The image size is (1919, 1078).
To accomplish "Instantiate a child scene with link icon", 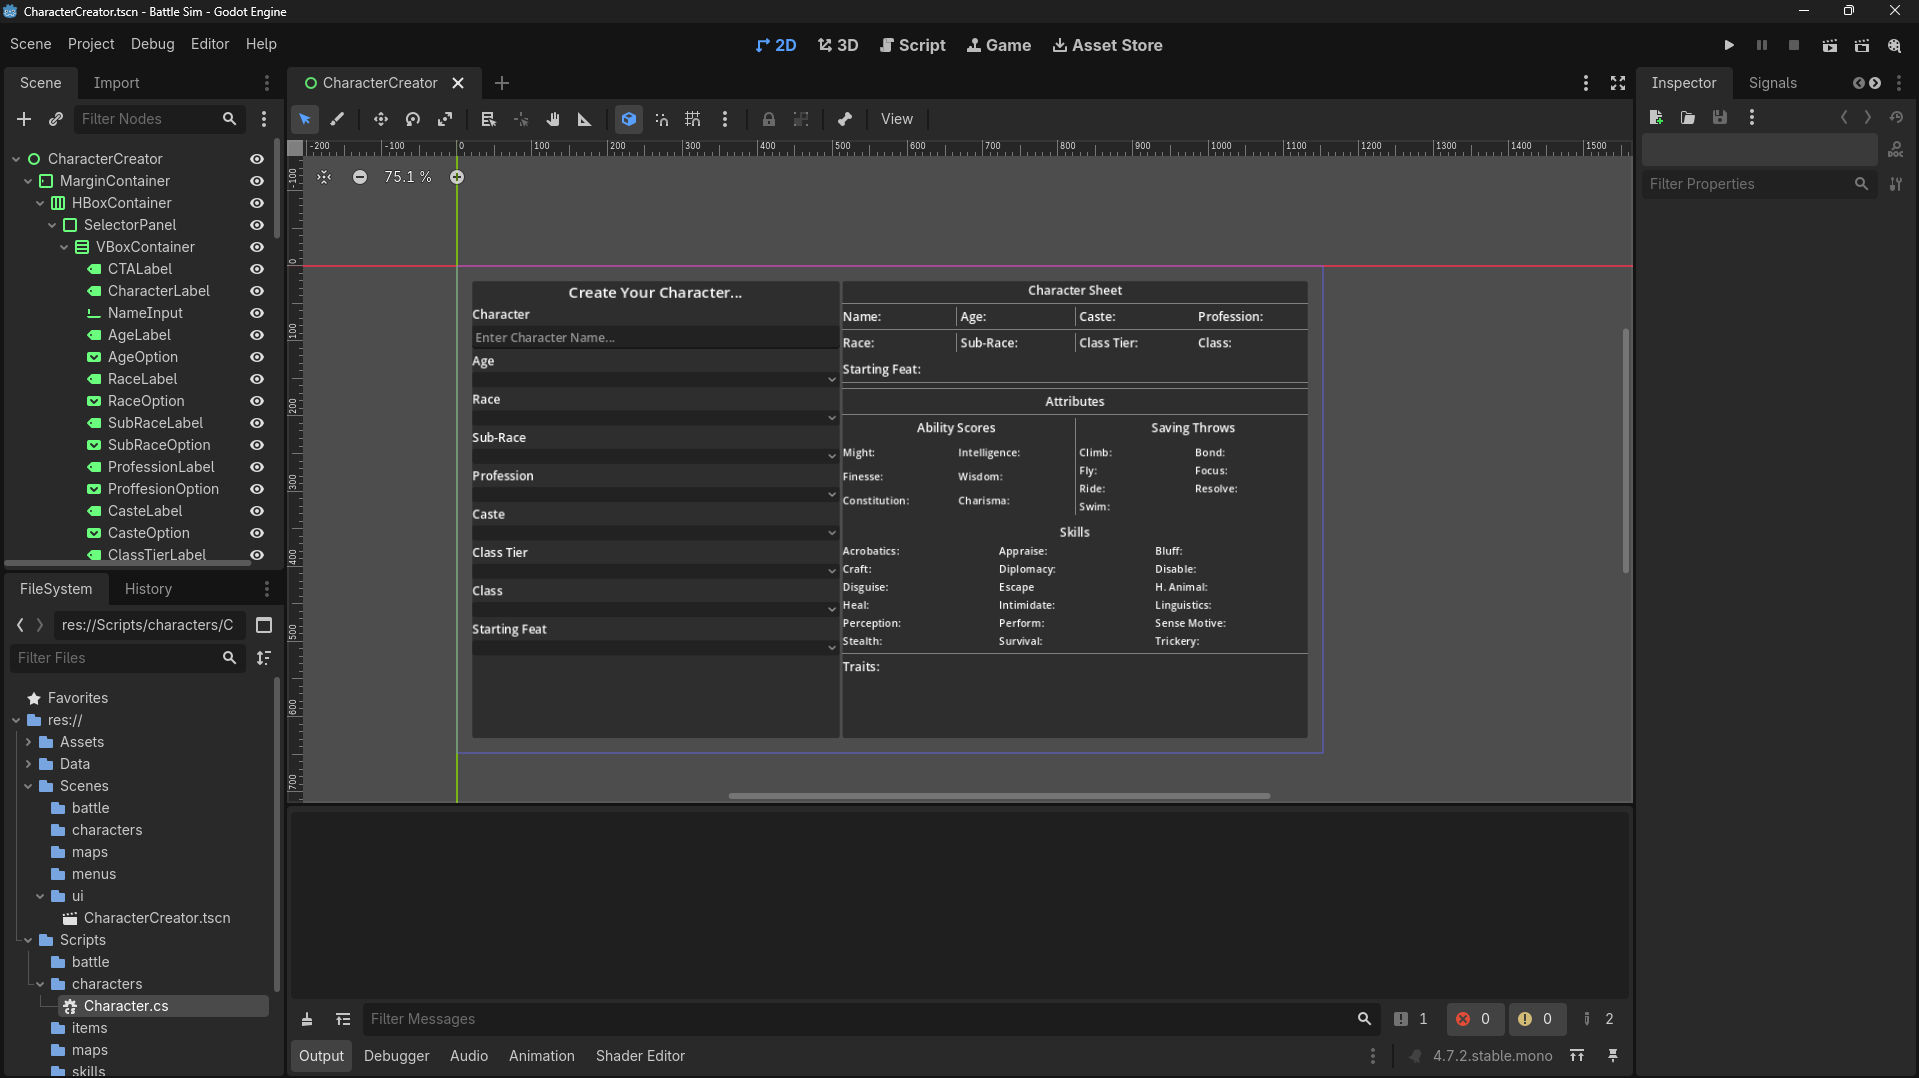I will 56,119.
